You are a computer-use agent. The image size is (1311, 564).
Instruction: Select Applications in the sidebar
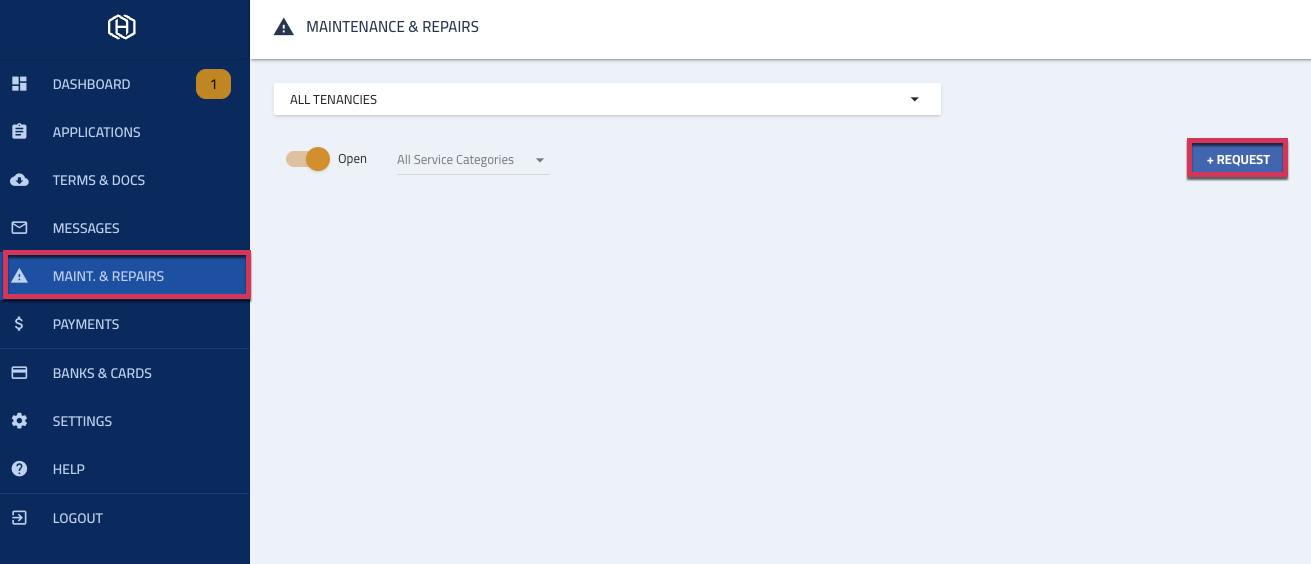point(96,132)
